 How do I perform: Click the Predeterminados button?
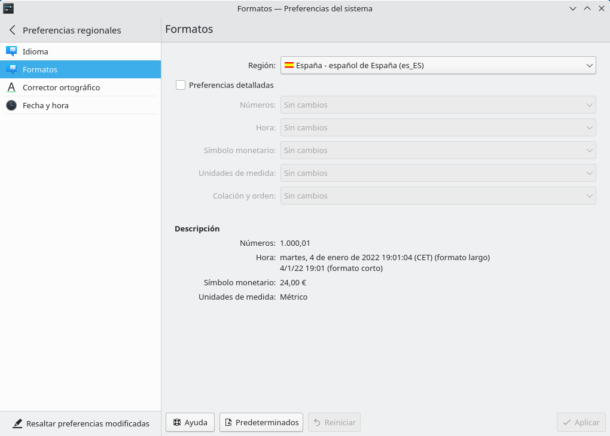click(261, 422)
